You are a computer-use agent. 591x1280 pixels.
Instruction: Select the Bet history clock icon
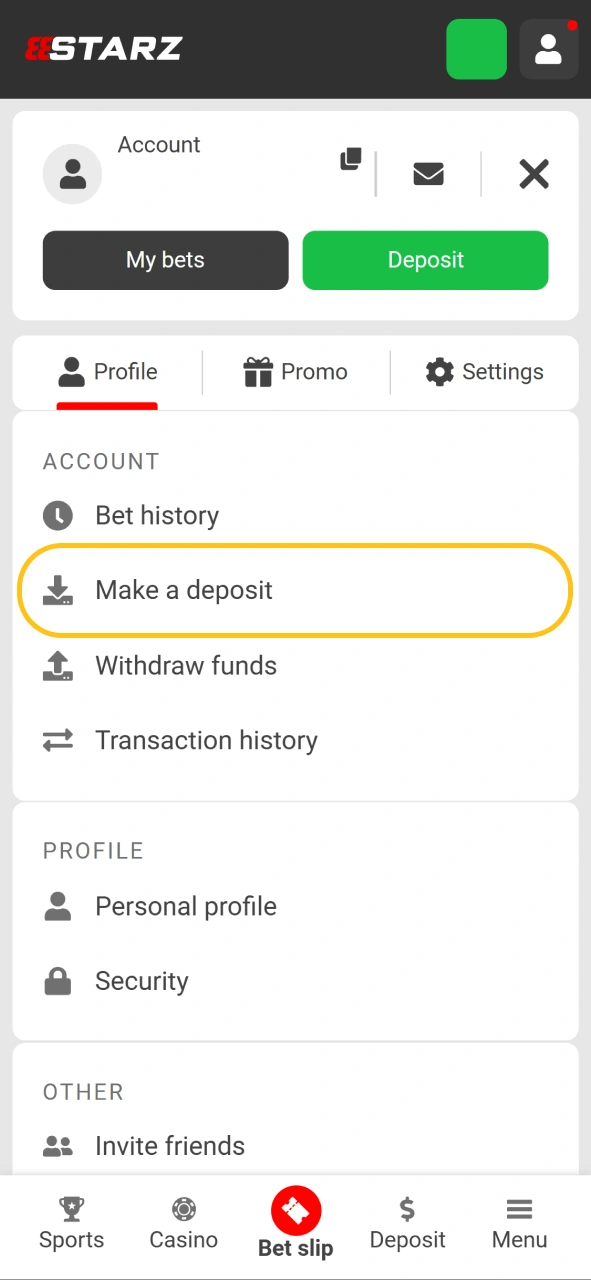[x=58, y=515]
